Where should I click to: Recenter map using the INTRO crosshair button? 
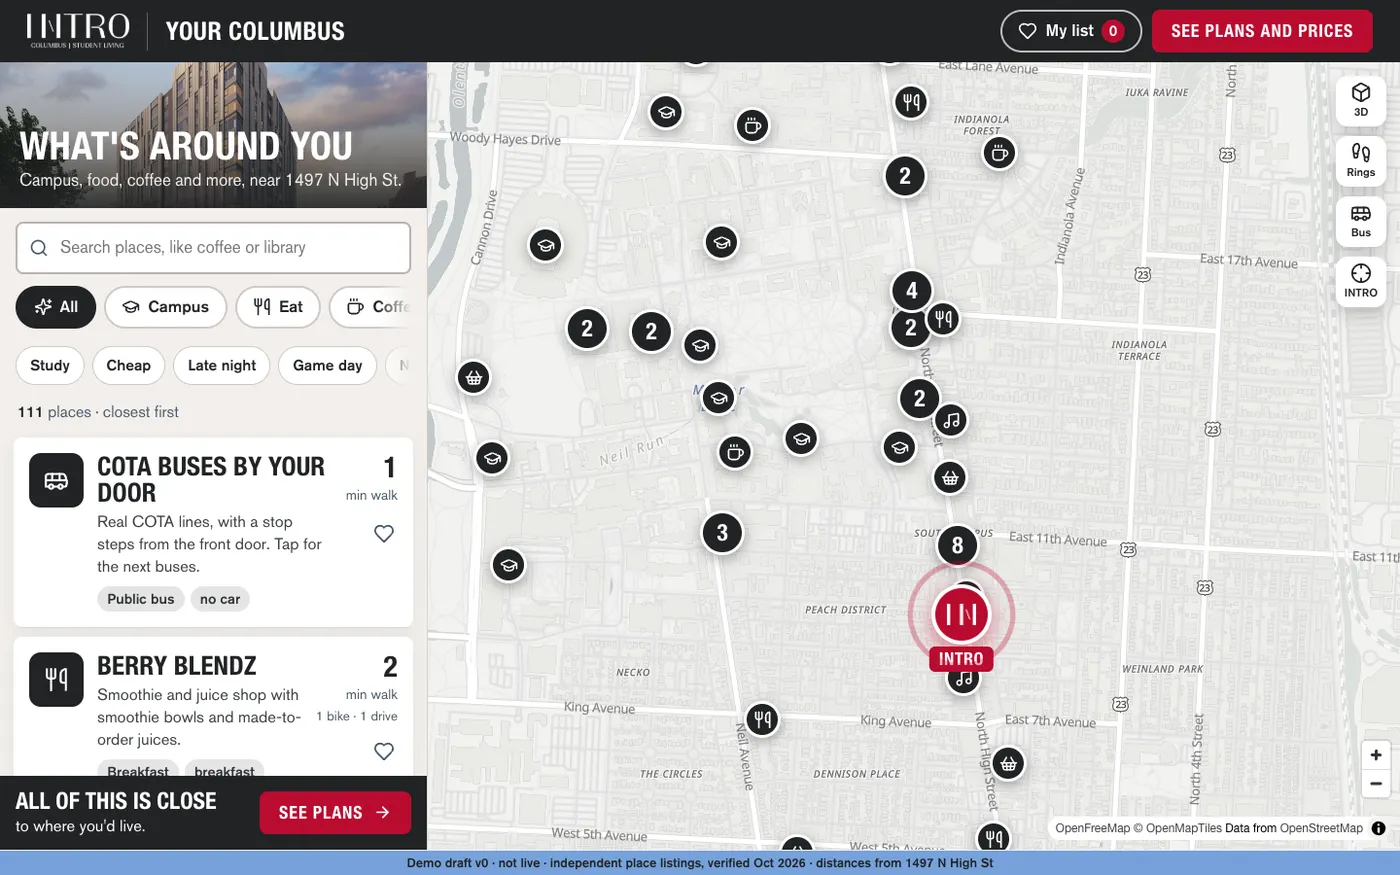click(1361, 280)
